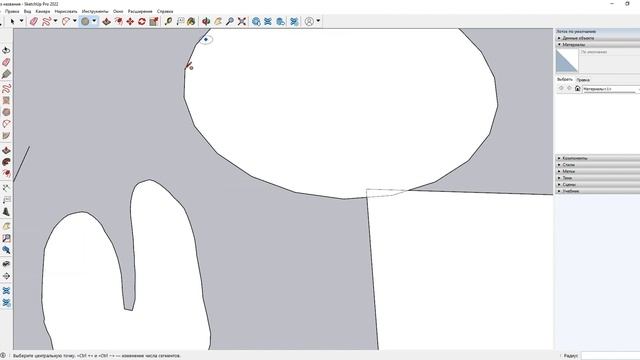
Task: Select the Tape Measure tool in top toolbar
Action: [168, 21]
